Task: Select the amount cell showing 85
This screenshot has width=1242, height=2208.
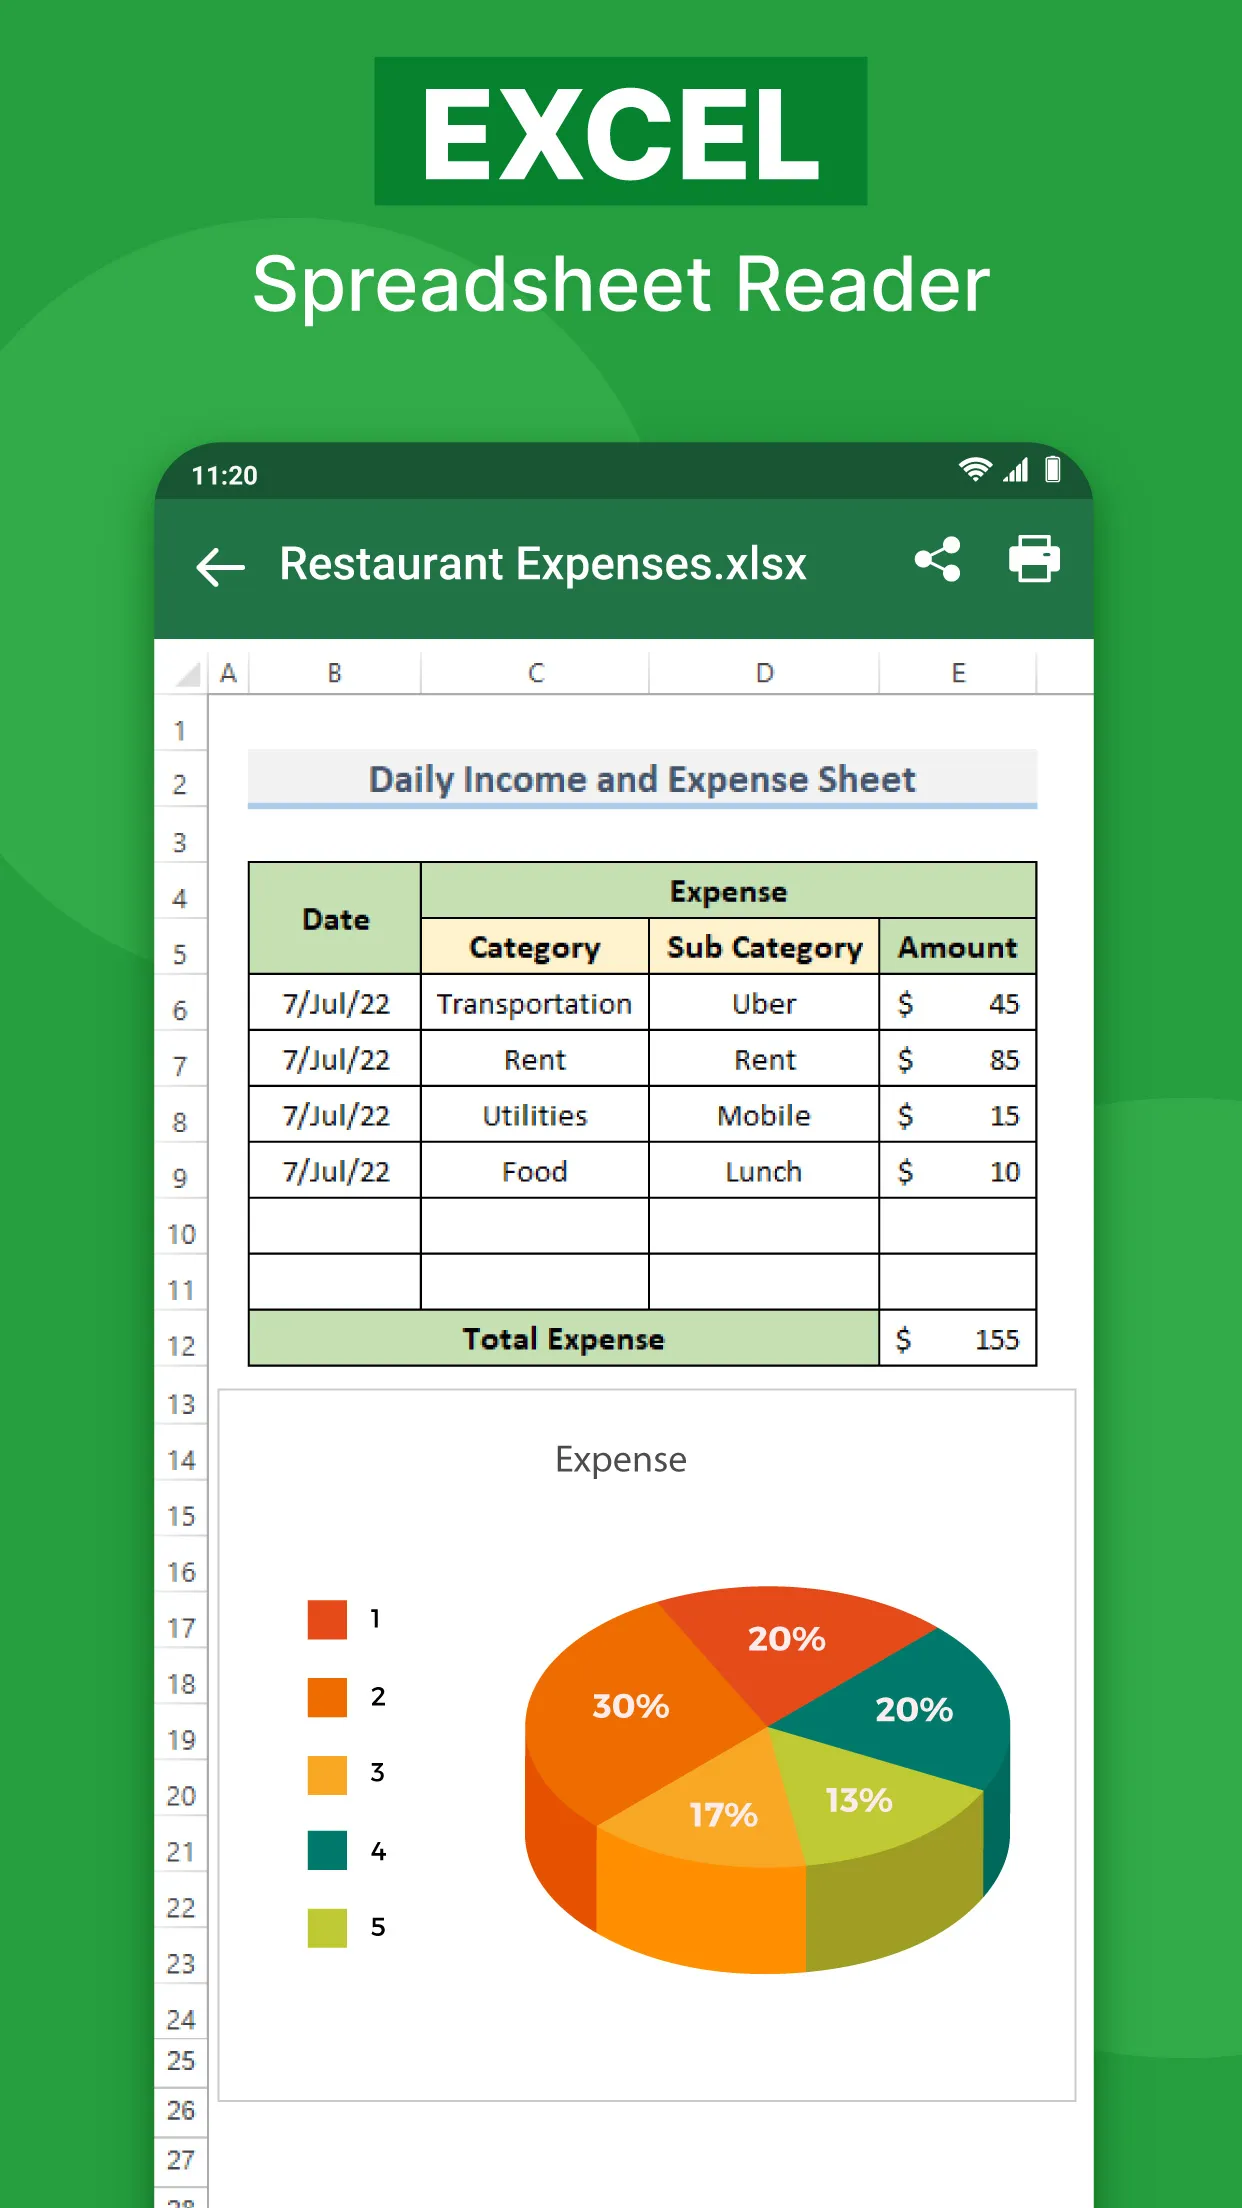Action: 957,1059
